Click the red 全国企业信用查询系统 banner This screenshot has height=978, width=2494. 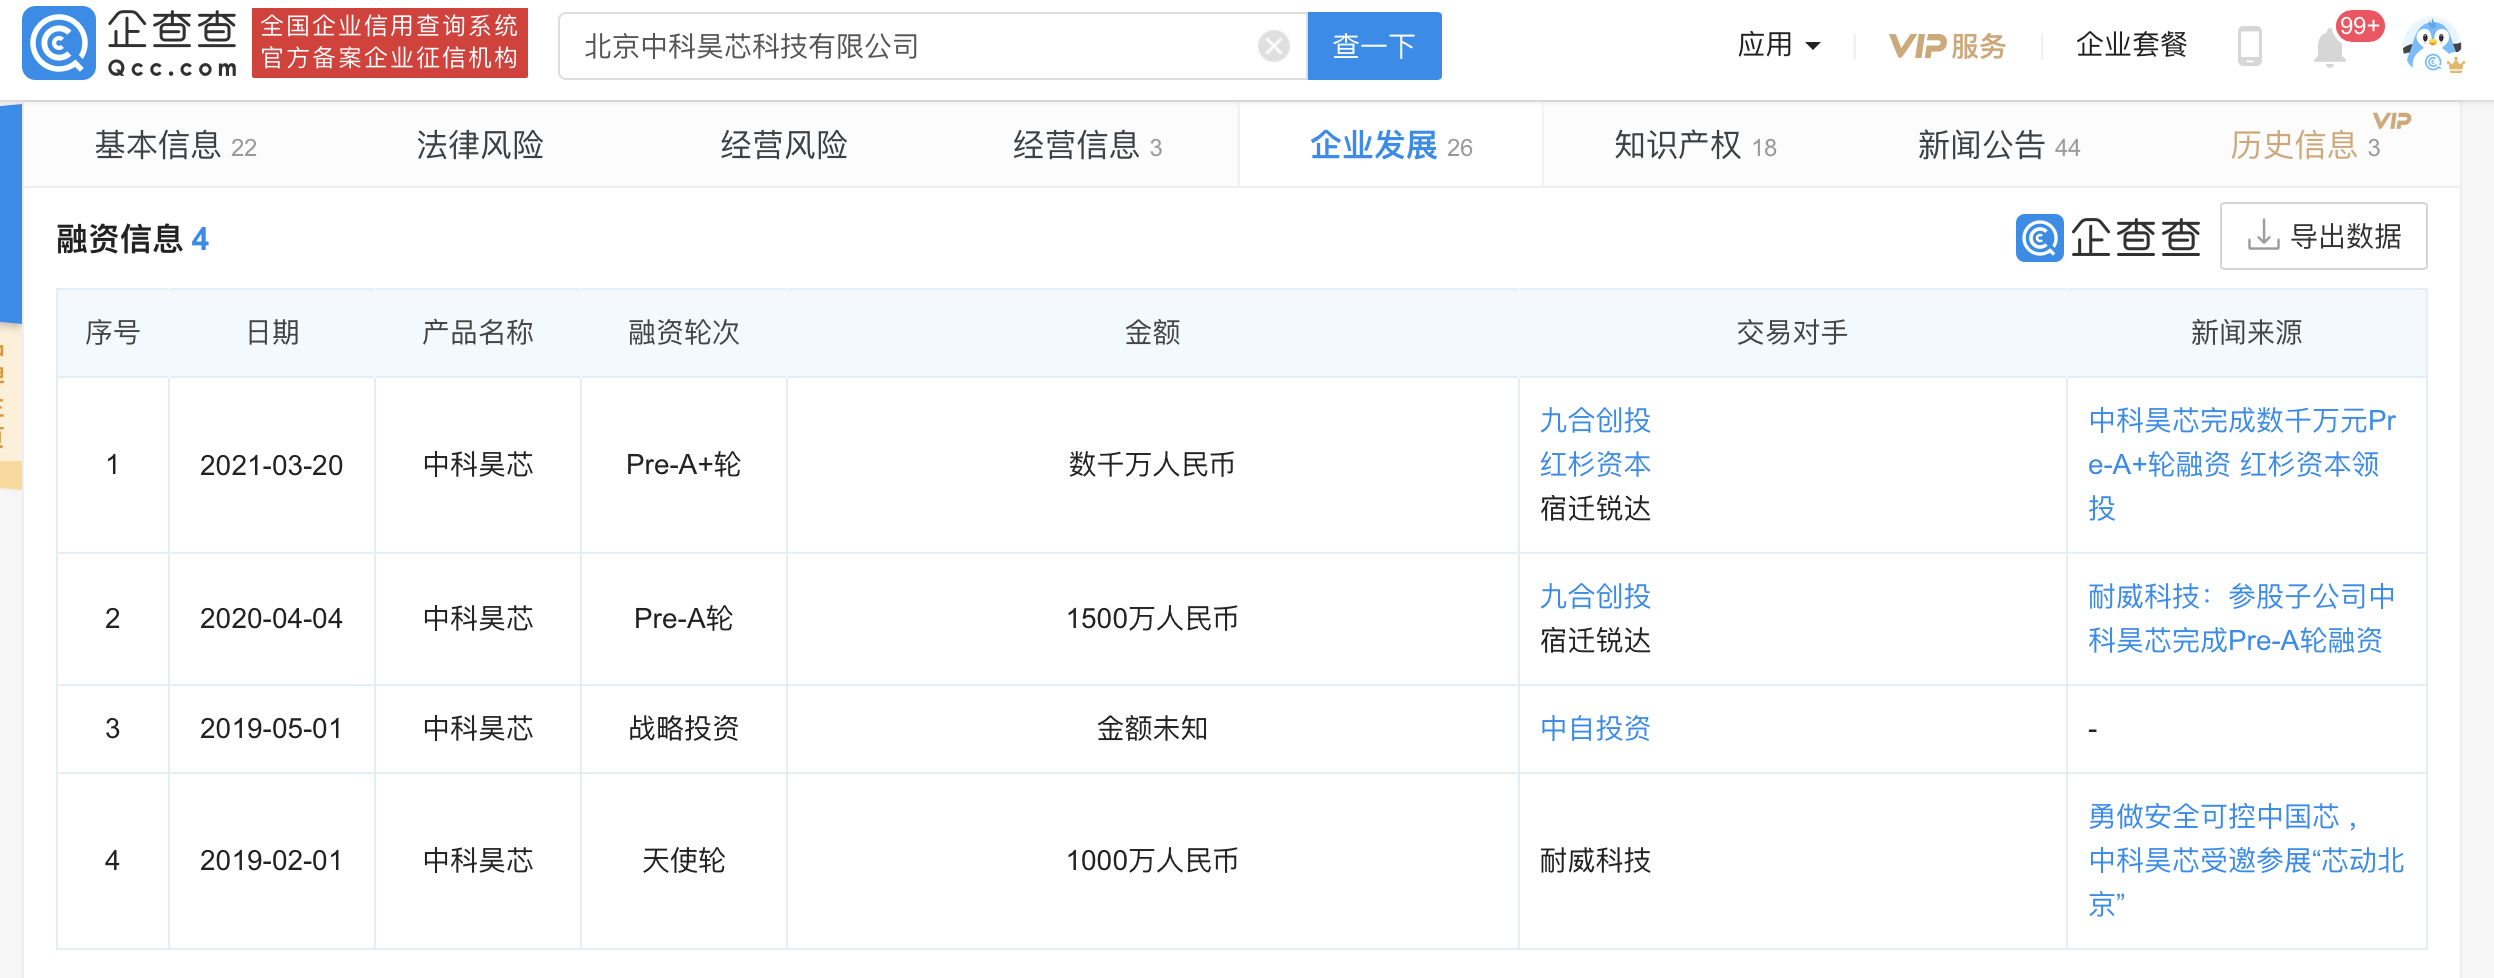(389, 43)
